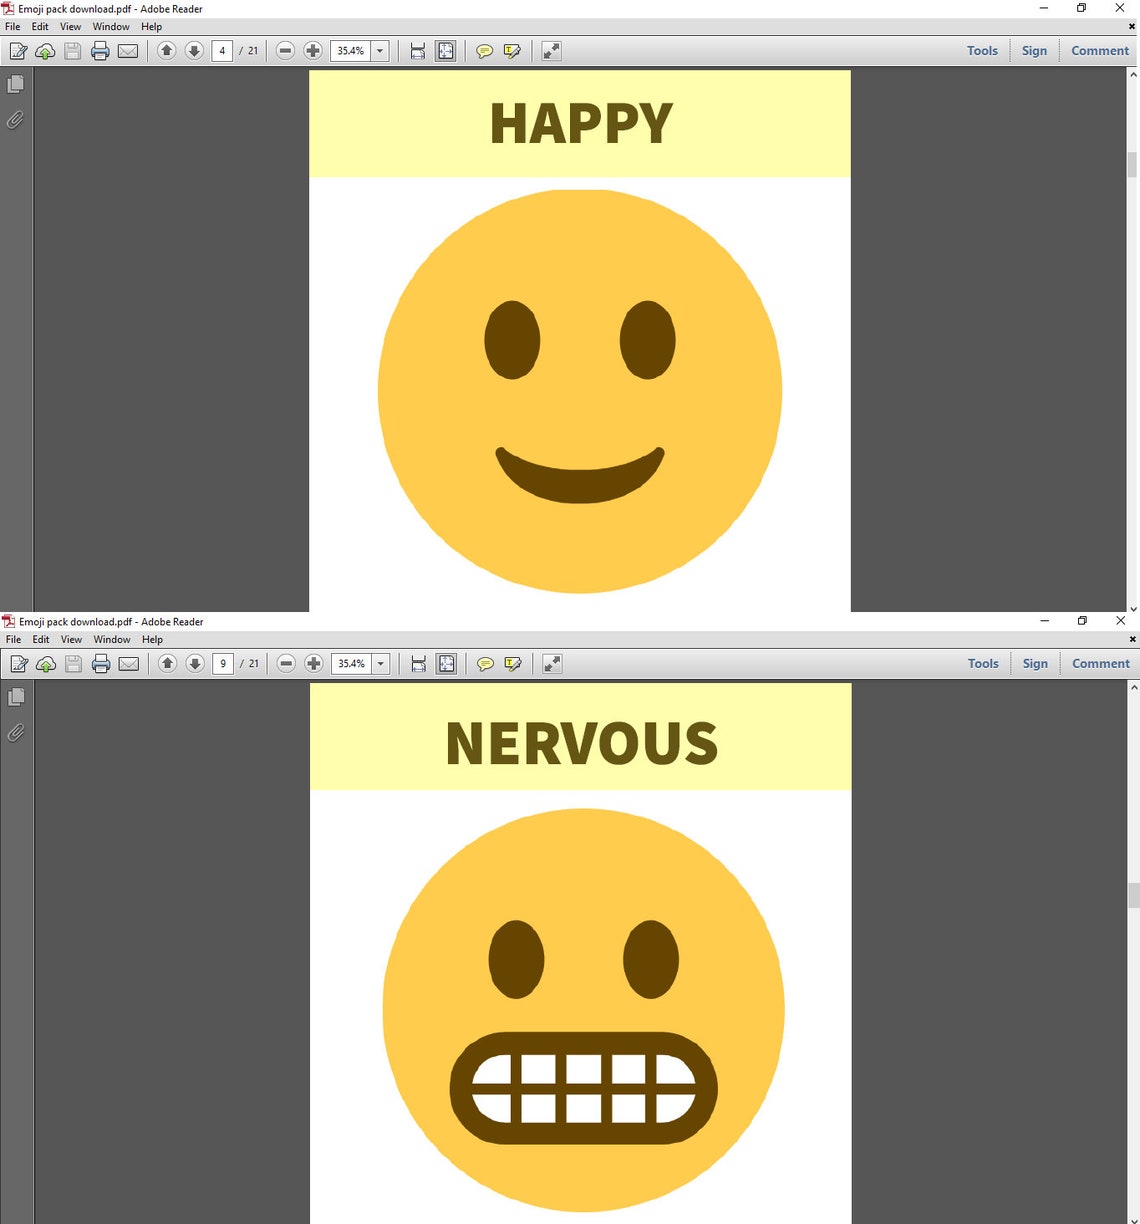Open the Attachments paperclip panel
Image resolution: width=1140 pixels, height=1224 pixels.
[15, 120]
